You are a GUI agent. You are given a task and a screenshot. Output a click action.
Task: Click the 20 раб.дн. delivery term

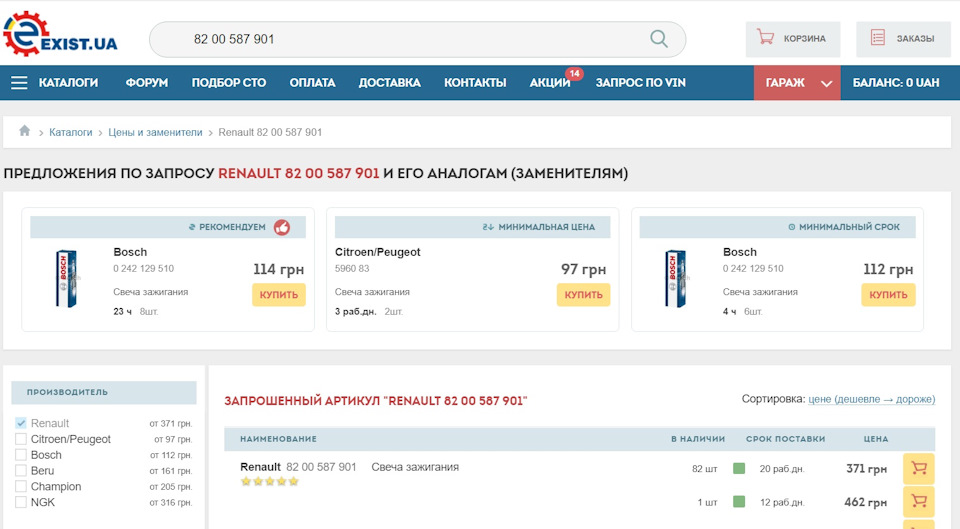(x=782, y=469)
